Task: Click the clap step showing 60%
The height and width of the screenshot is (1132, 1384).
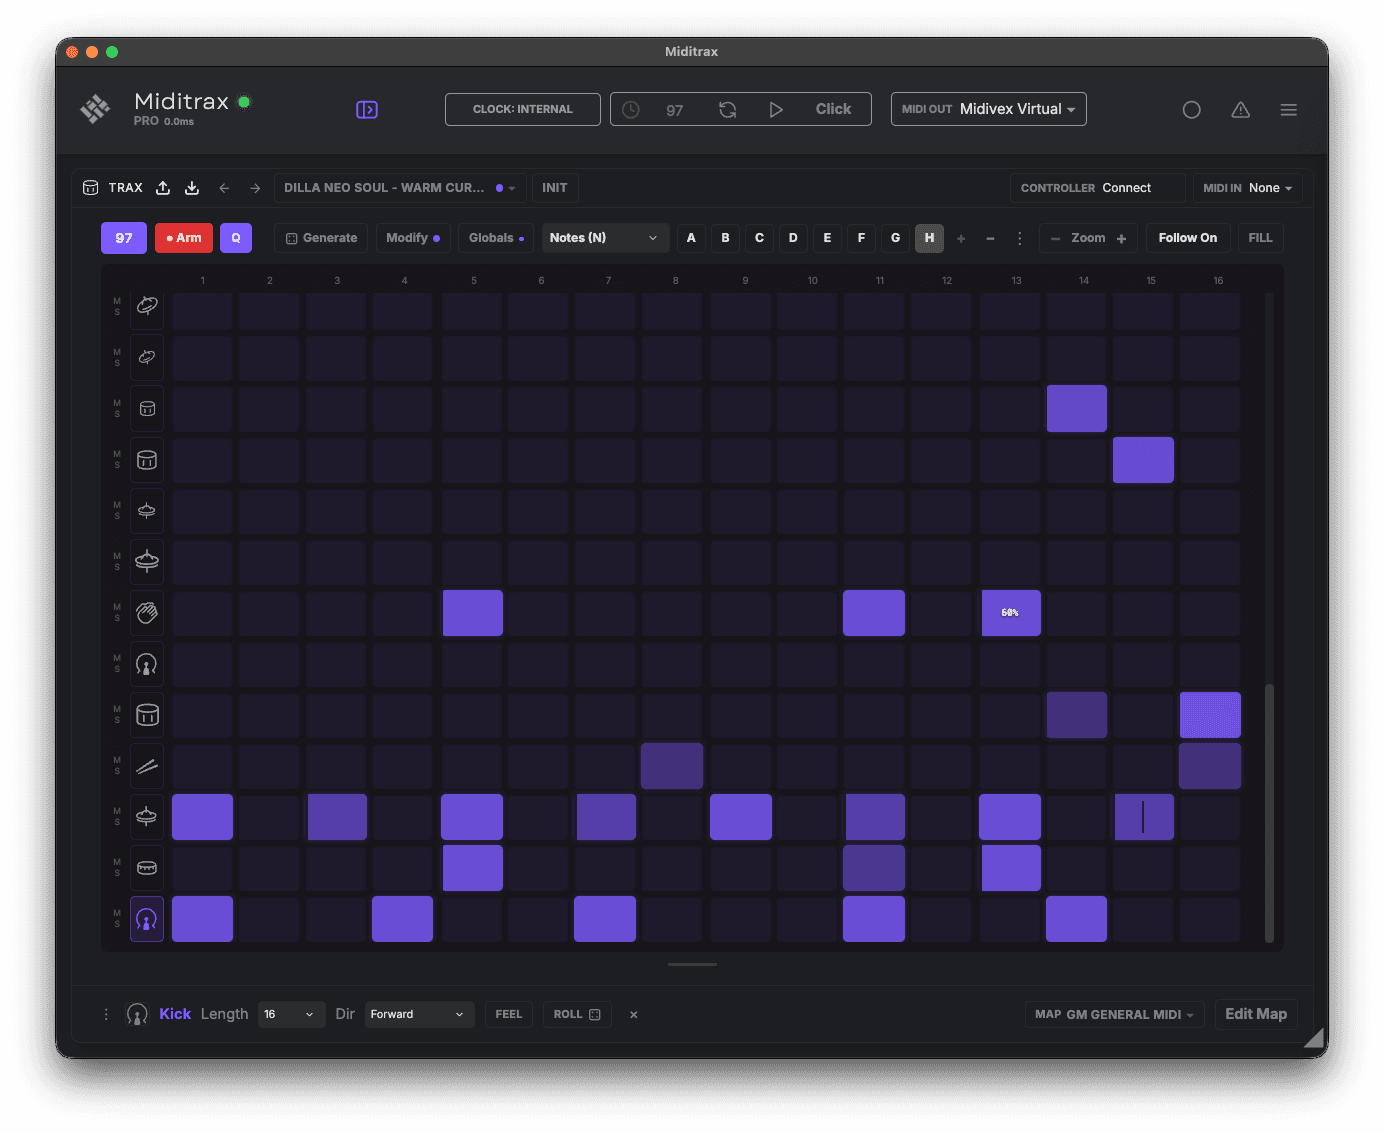Action: click(x=1010, y=613)
